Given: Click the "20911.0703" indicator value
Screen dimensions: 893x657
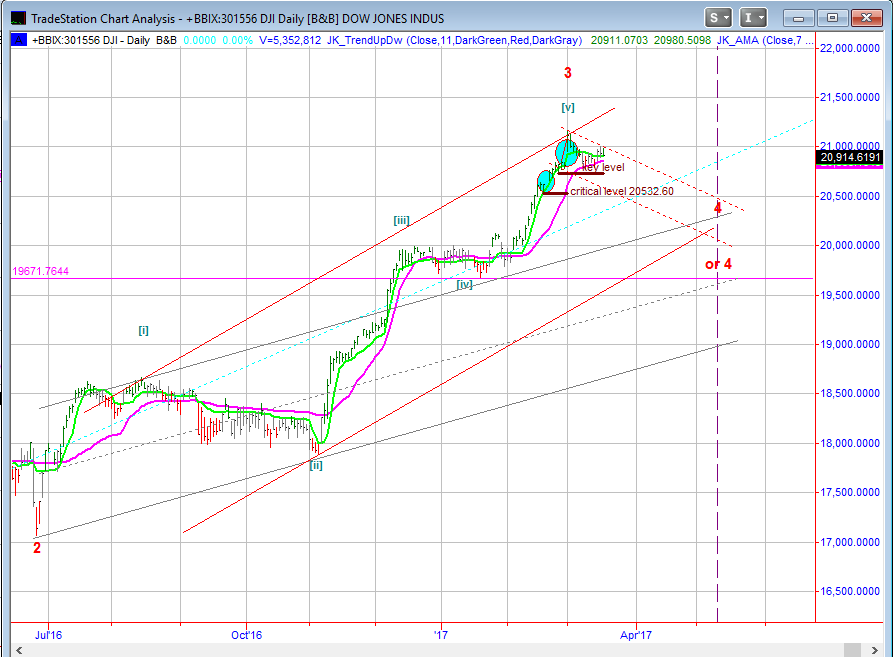Looking at the screenshot, I should click(619, 40).
